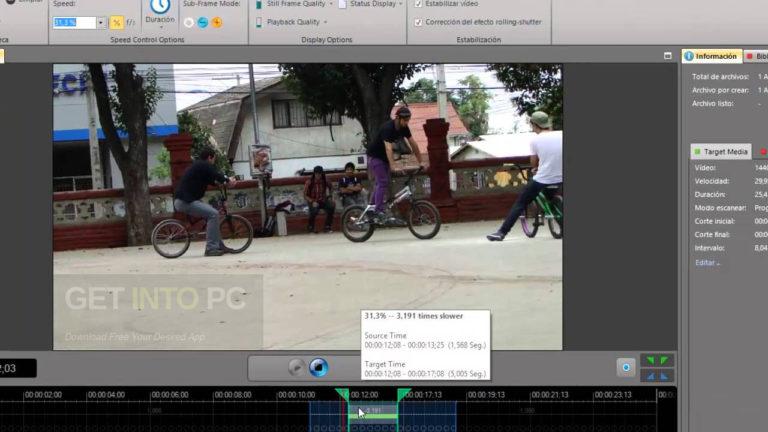This screenshot has width=768, height=432.
Task: Click the 00:00:08:00 timeline label
Action: 233,395
